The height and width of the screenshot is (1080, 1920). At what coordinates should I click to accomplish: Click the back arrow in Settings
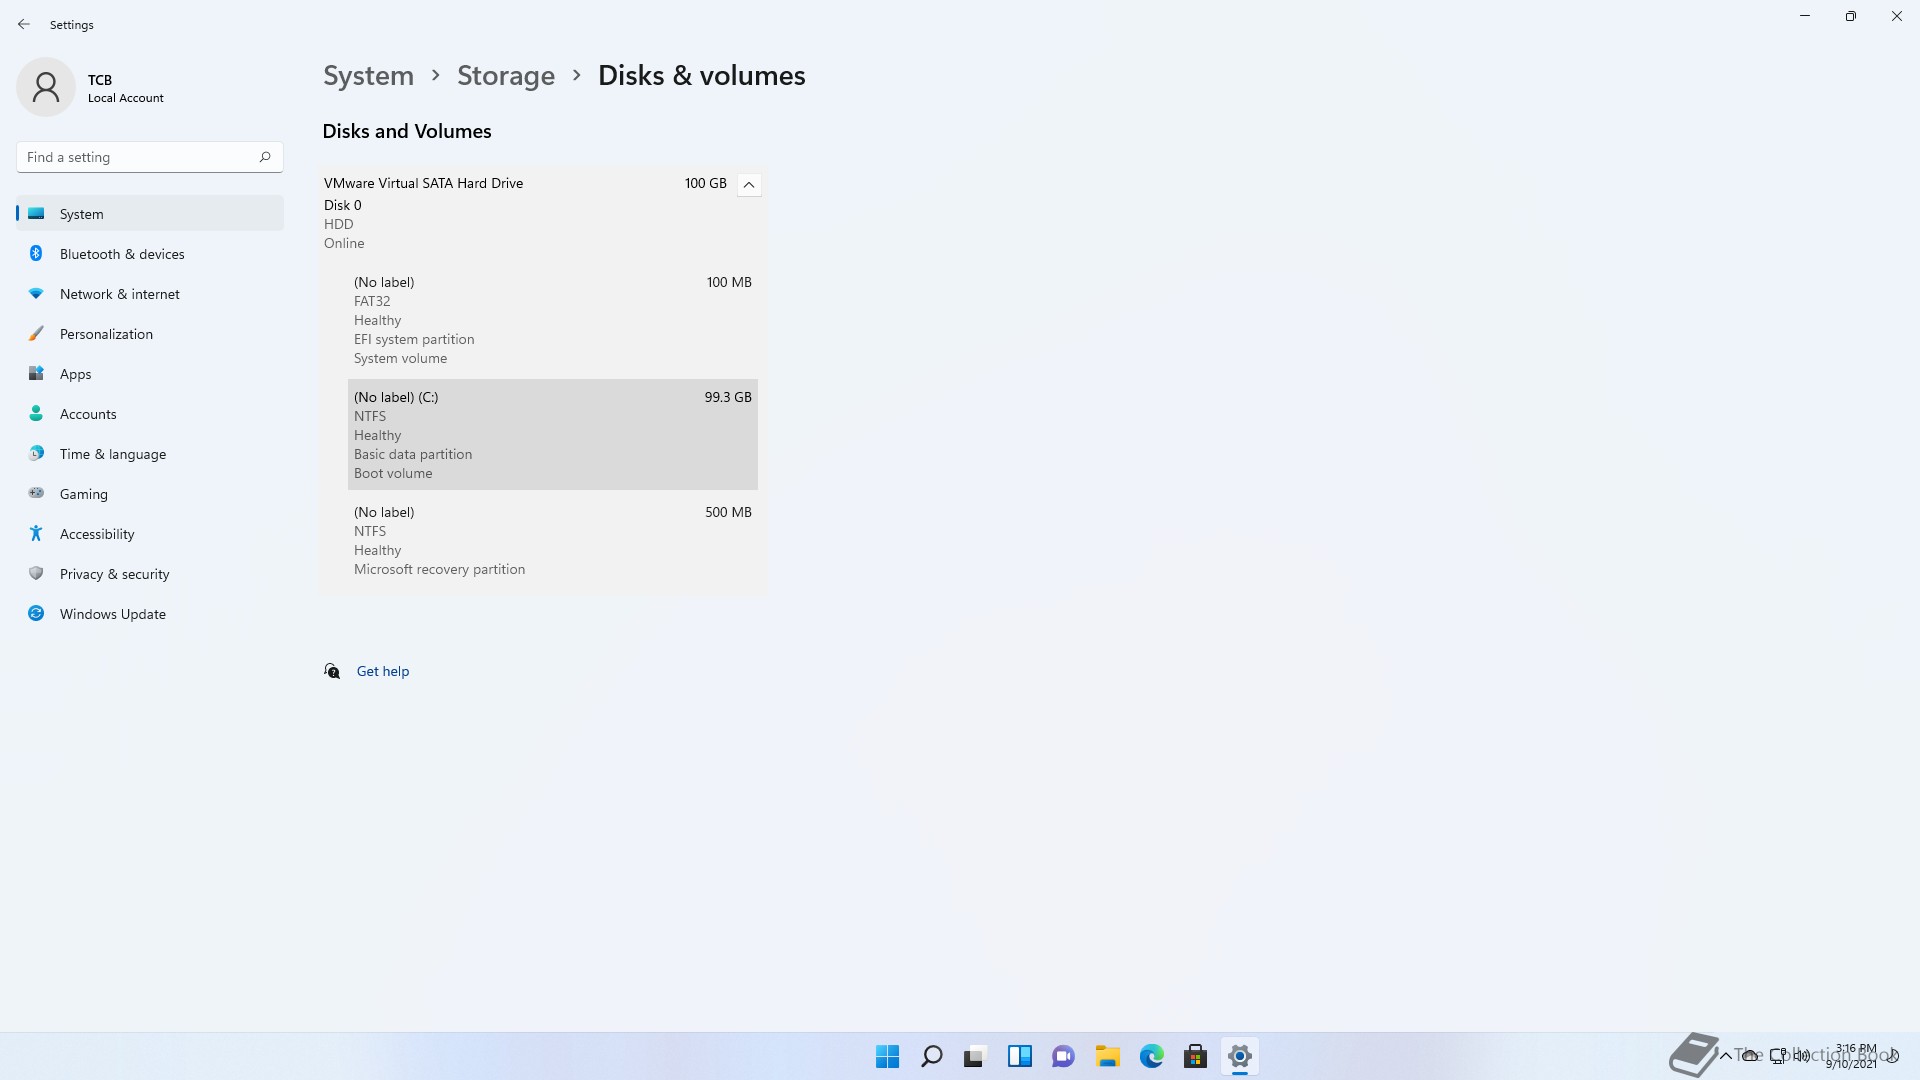point(24,24)
